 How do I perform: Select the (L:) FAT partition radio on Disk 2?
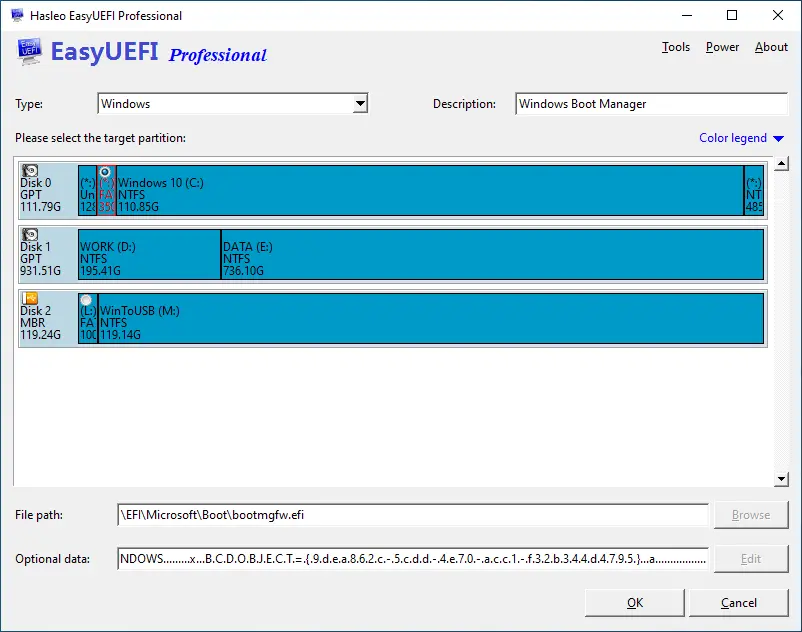[x=87, y=299]
